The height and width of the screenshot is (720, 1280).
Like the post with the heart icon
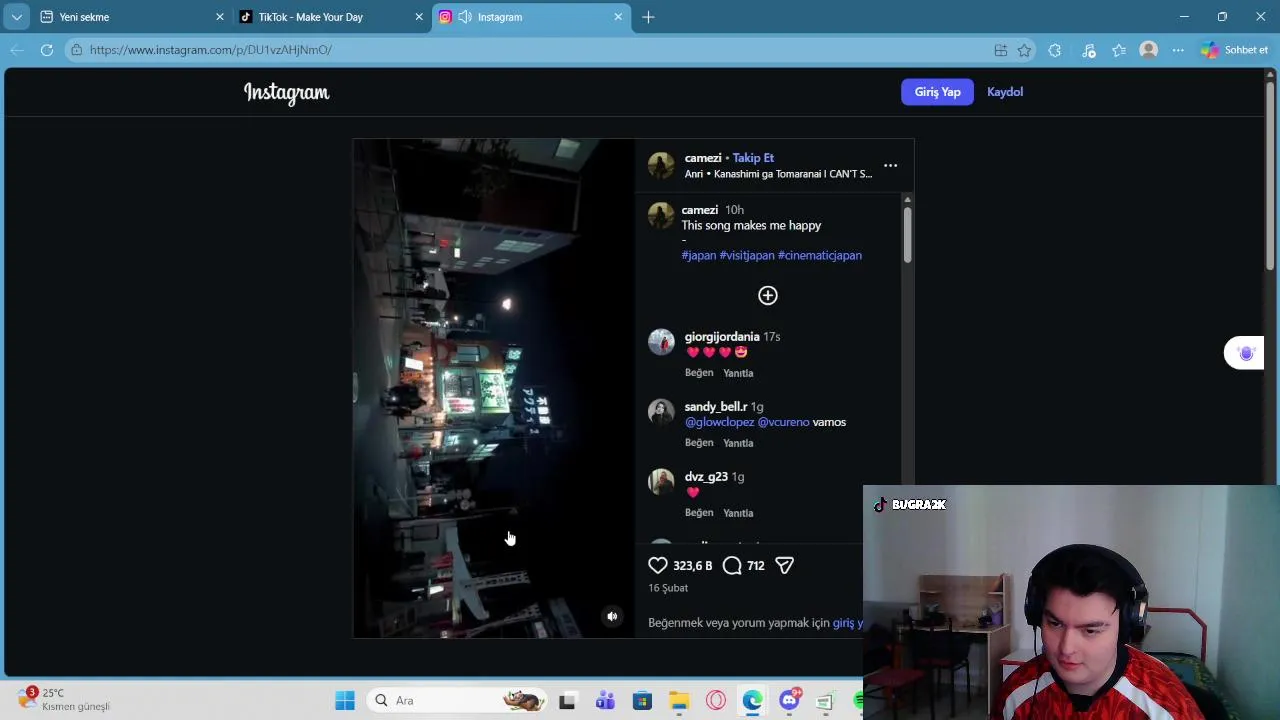[x=657, y=565]
